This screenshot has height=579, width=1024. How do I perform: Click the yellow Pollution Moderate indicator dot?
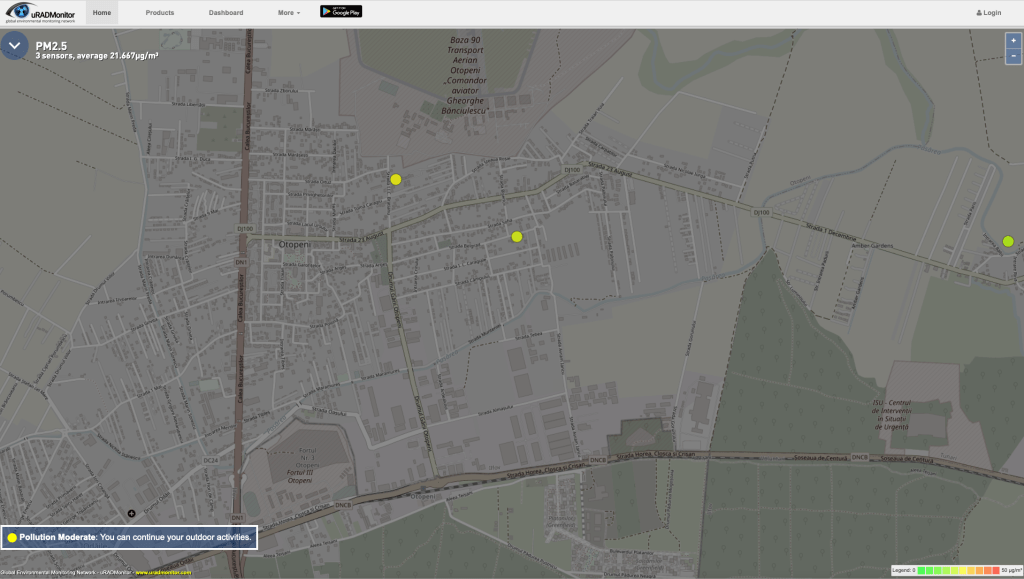12,538
